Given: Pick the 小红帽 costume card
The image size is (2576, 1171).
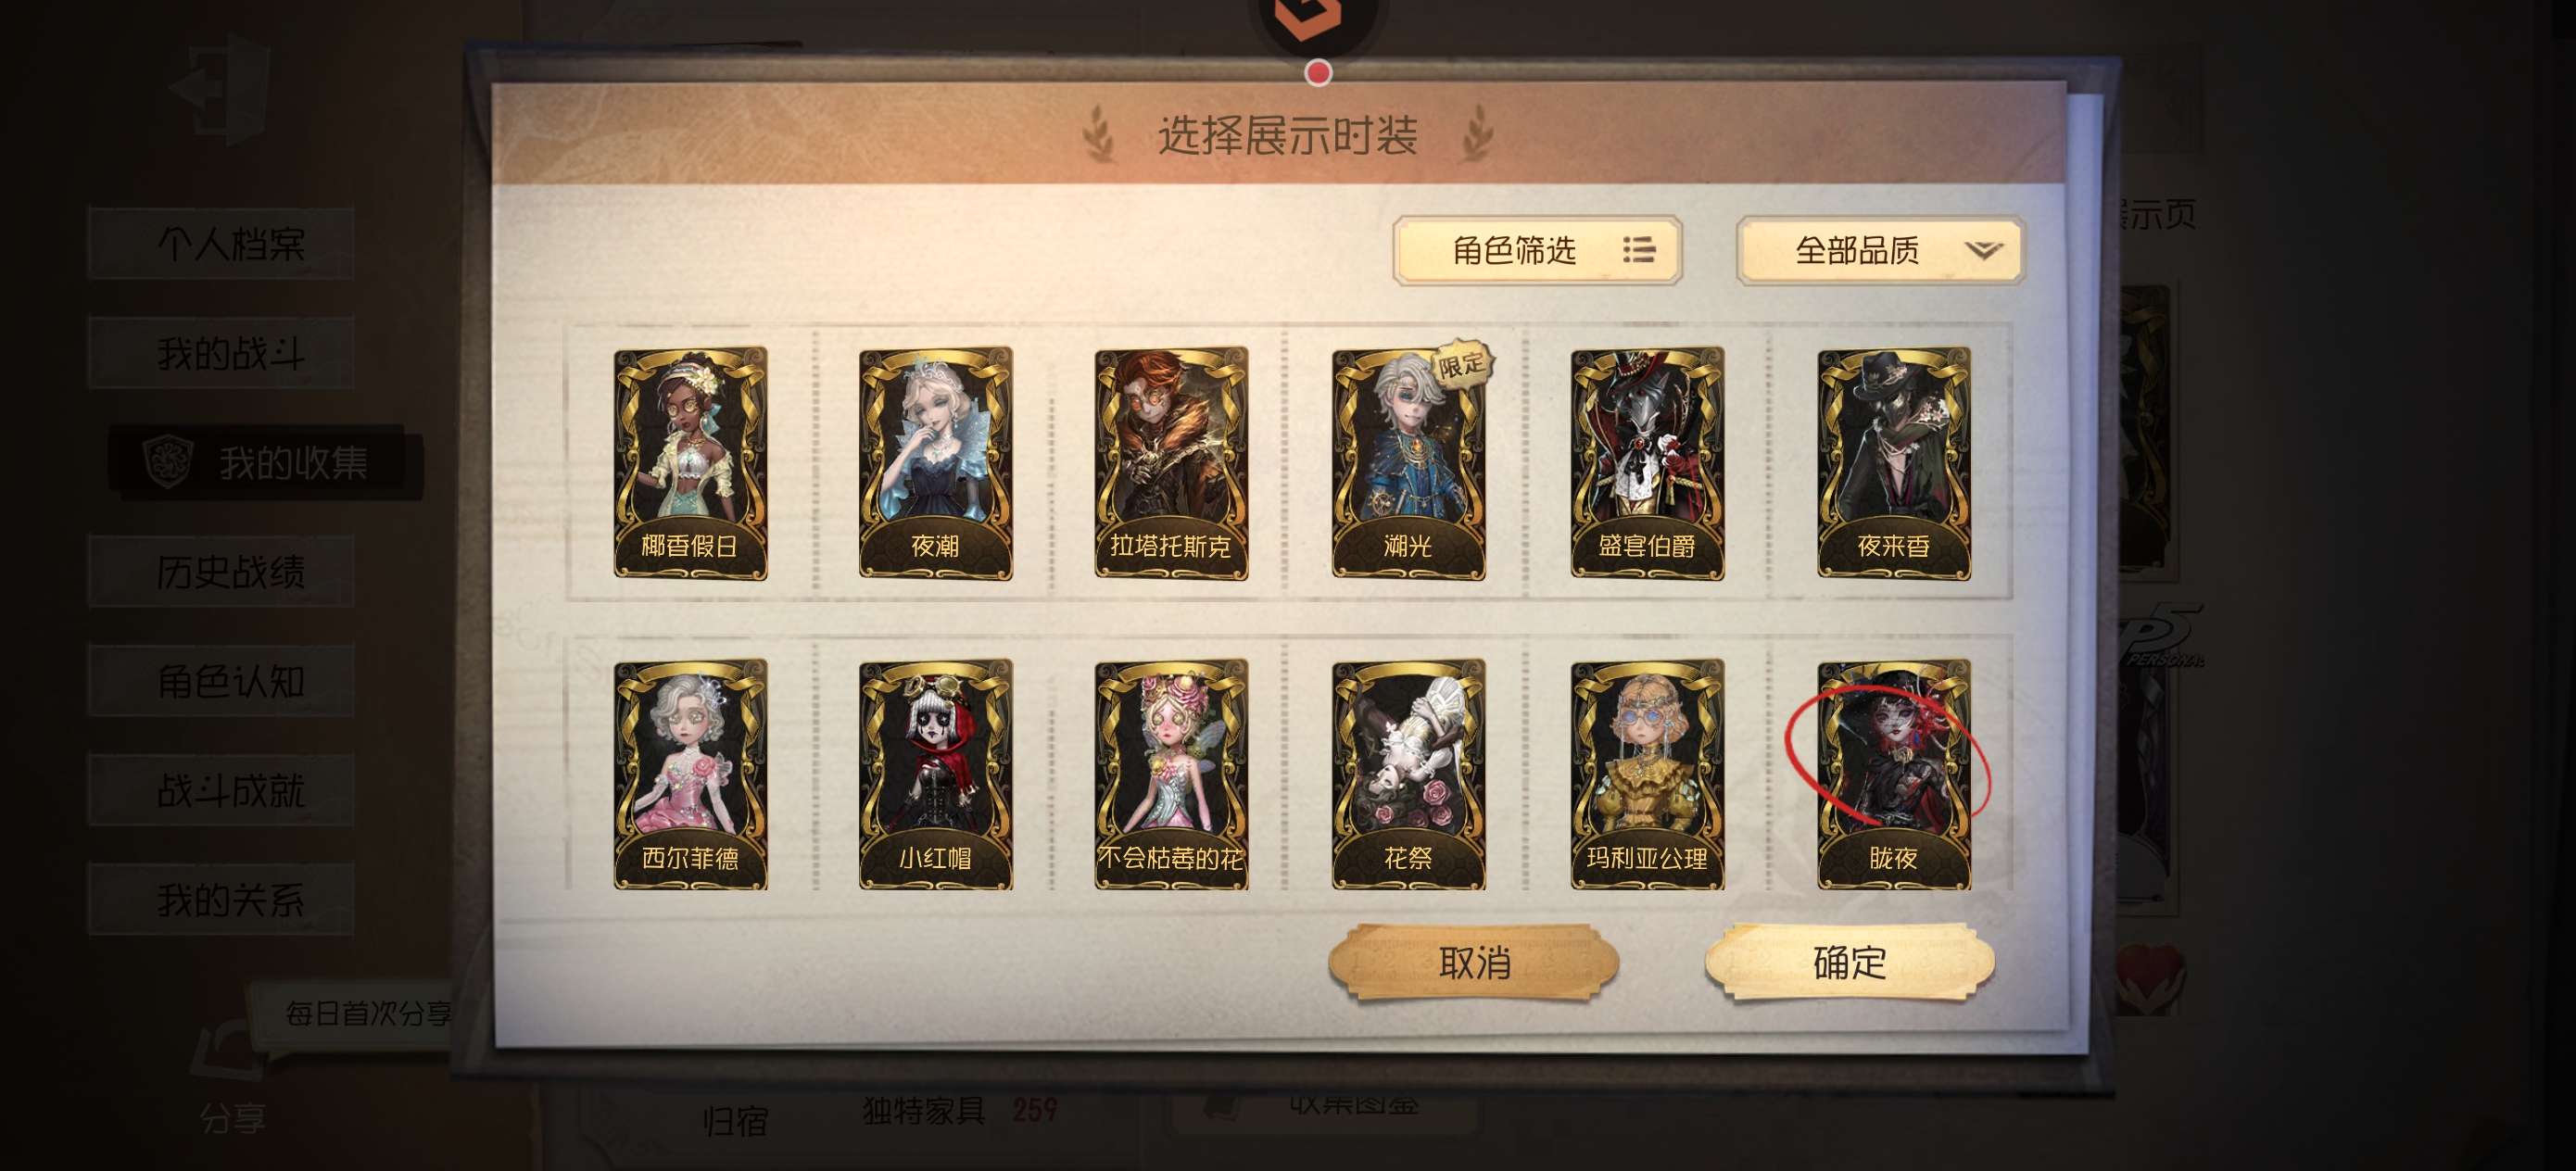Looking at the screenshot, I should 935,774.
